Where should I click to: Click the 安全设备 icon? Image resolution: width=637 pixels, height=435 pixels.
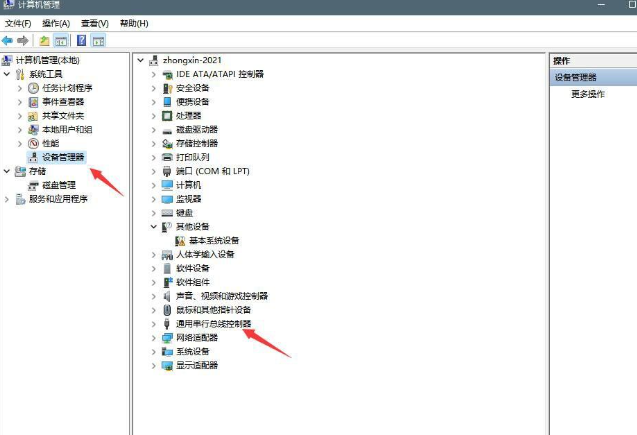(167, 88)
